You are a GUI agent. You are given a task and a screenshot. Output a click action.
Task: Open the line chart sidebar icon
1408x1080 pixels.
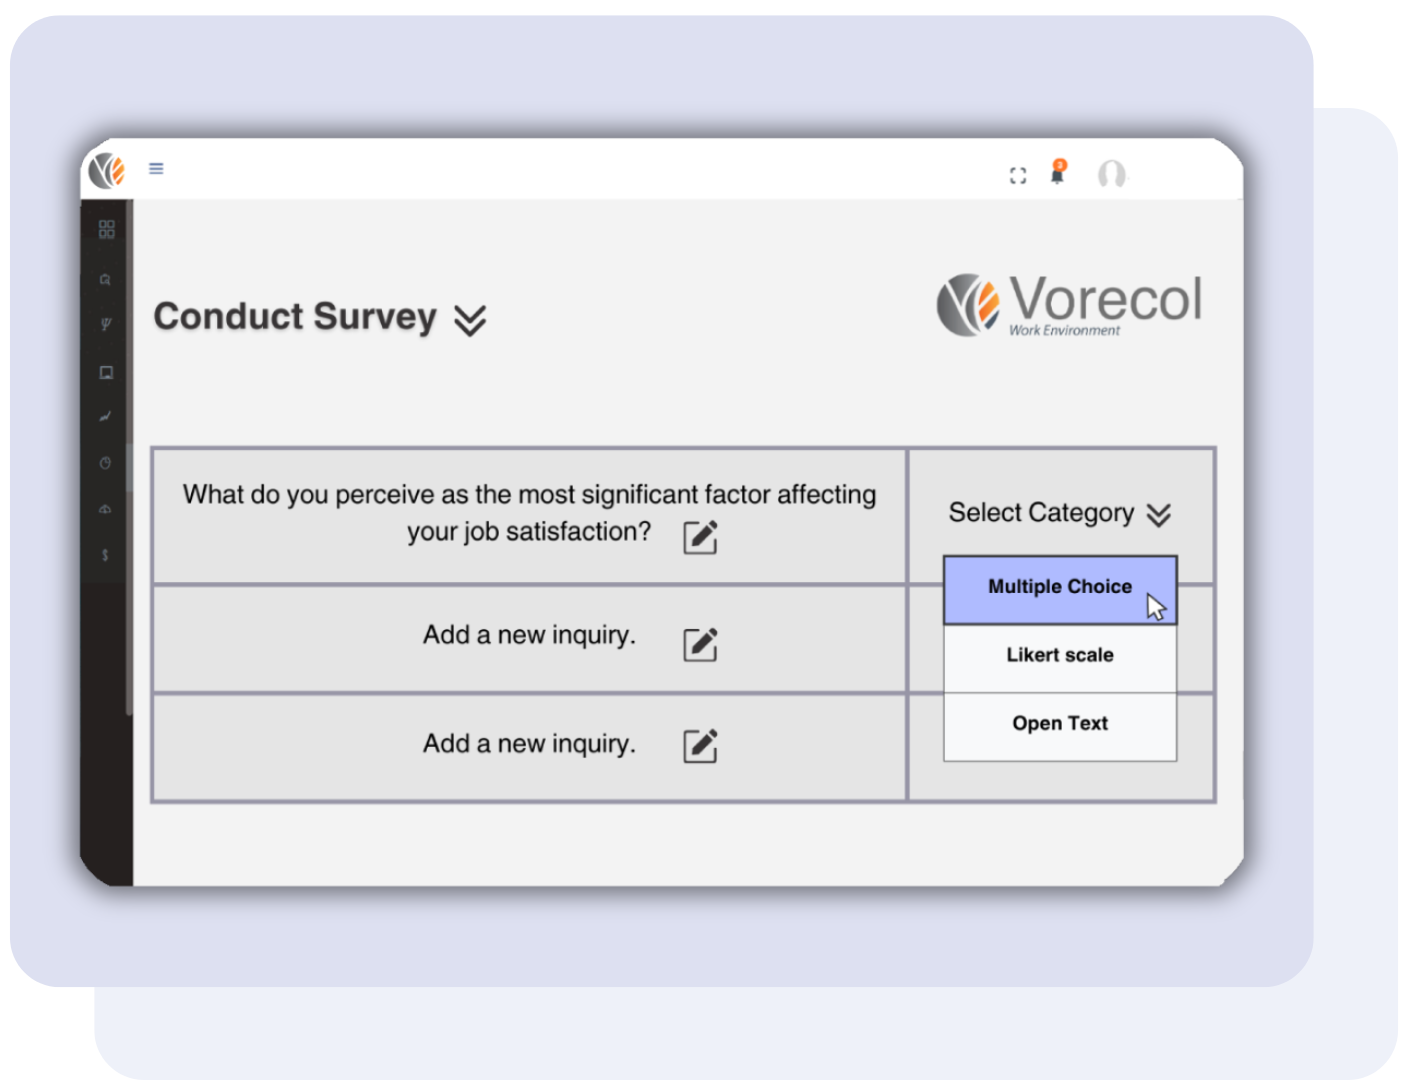point(105,417)
